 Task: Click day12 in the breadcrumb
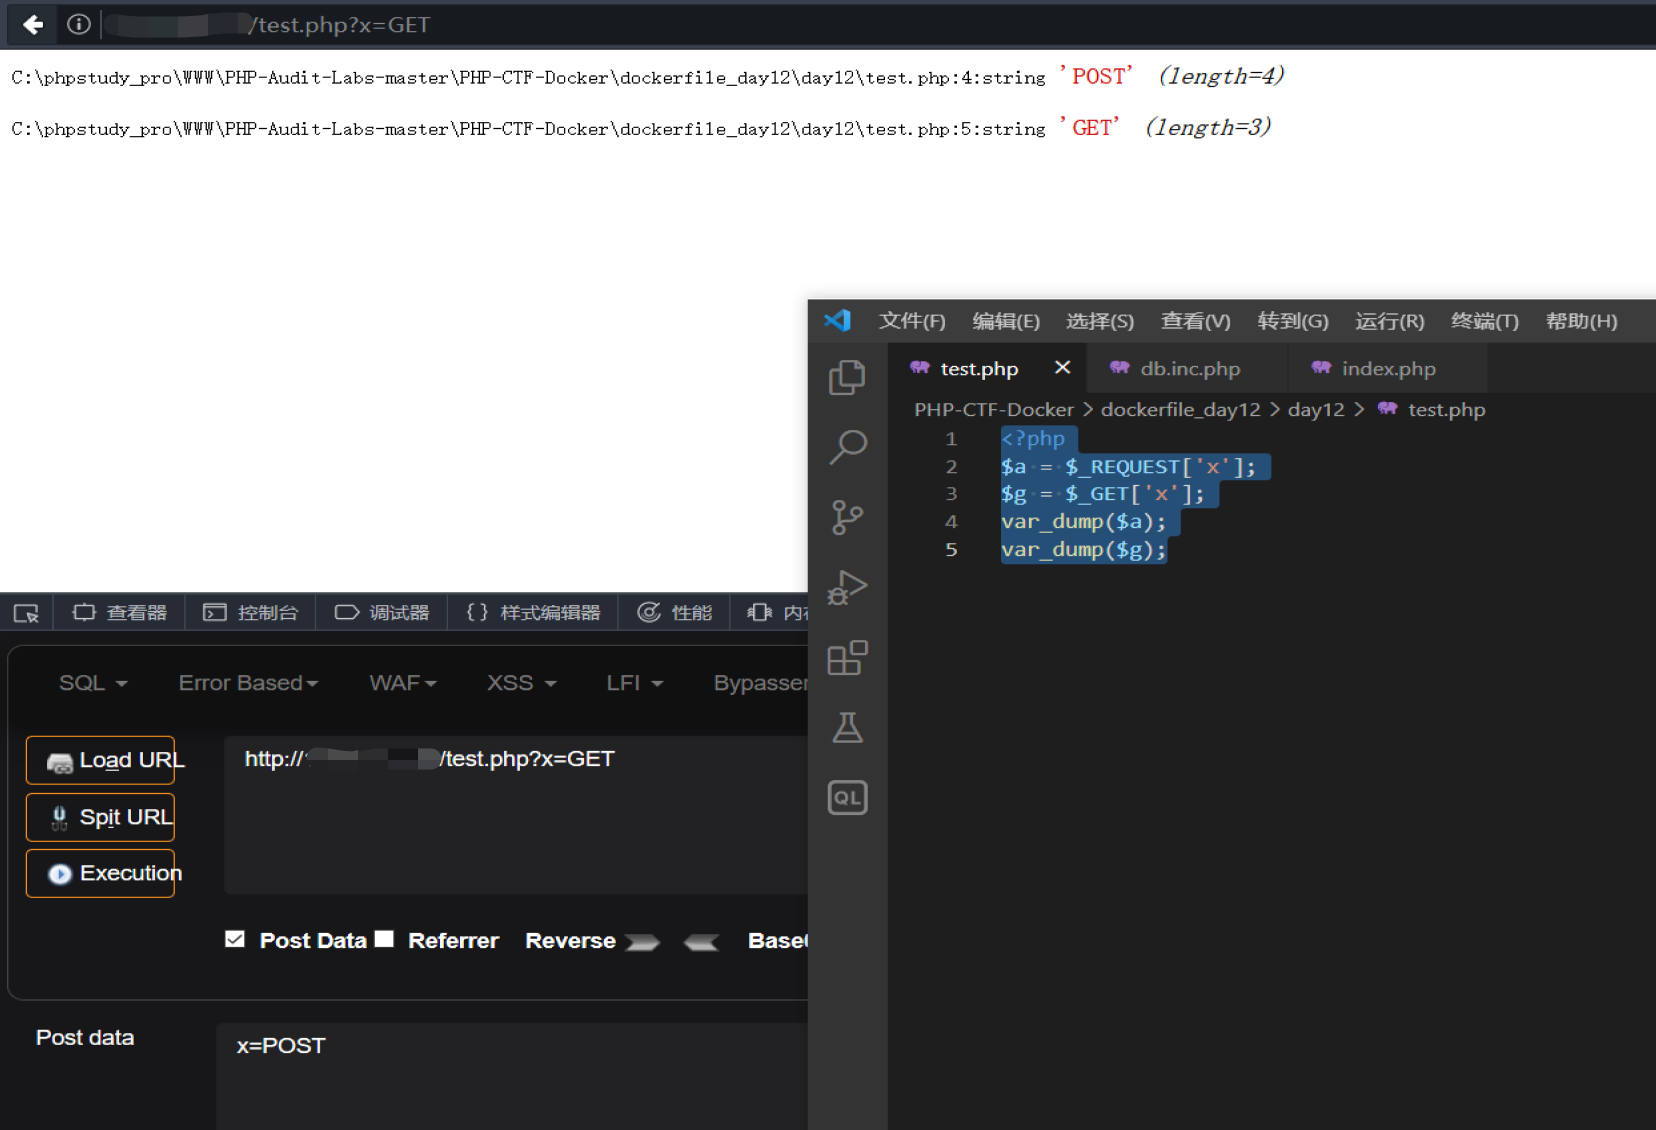(x=1315, y=409)
